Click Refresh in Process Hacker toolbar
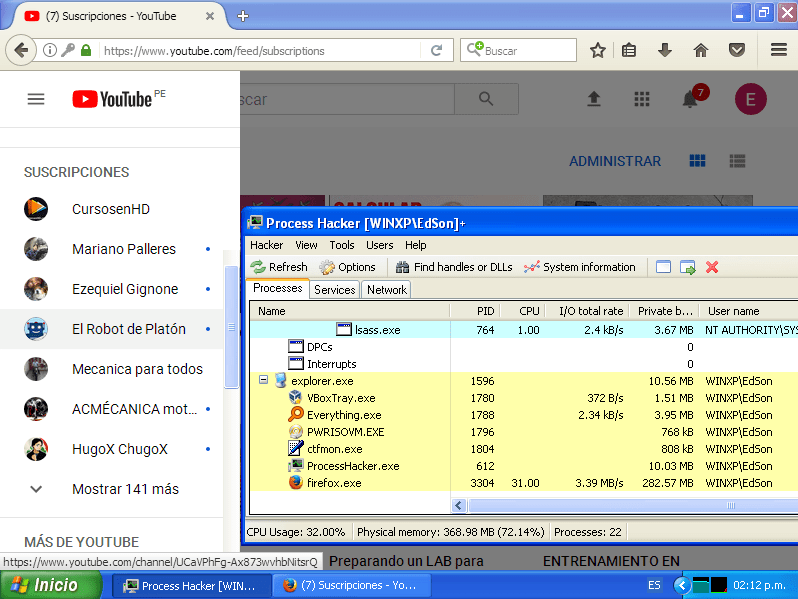 279,267
